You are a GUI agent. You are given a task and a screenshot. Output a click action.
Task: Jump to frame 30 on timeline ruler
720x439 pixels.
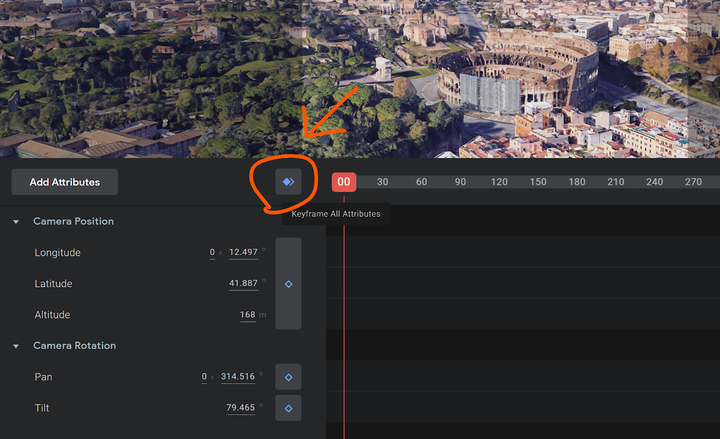pyautogui.click(x=382, y=182)
